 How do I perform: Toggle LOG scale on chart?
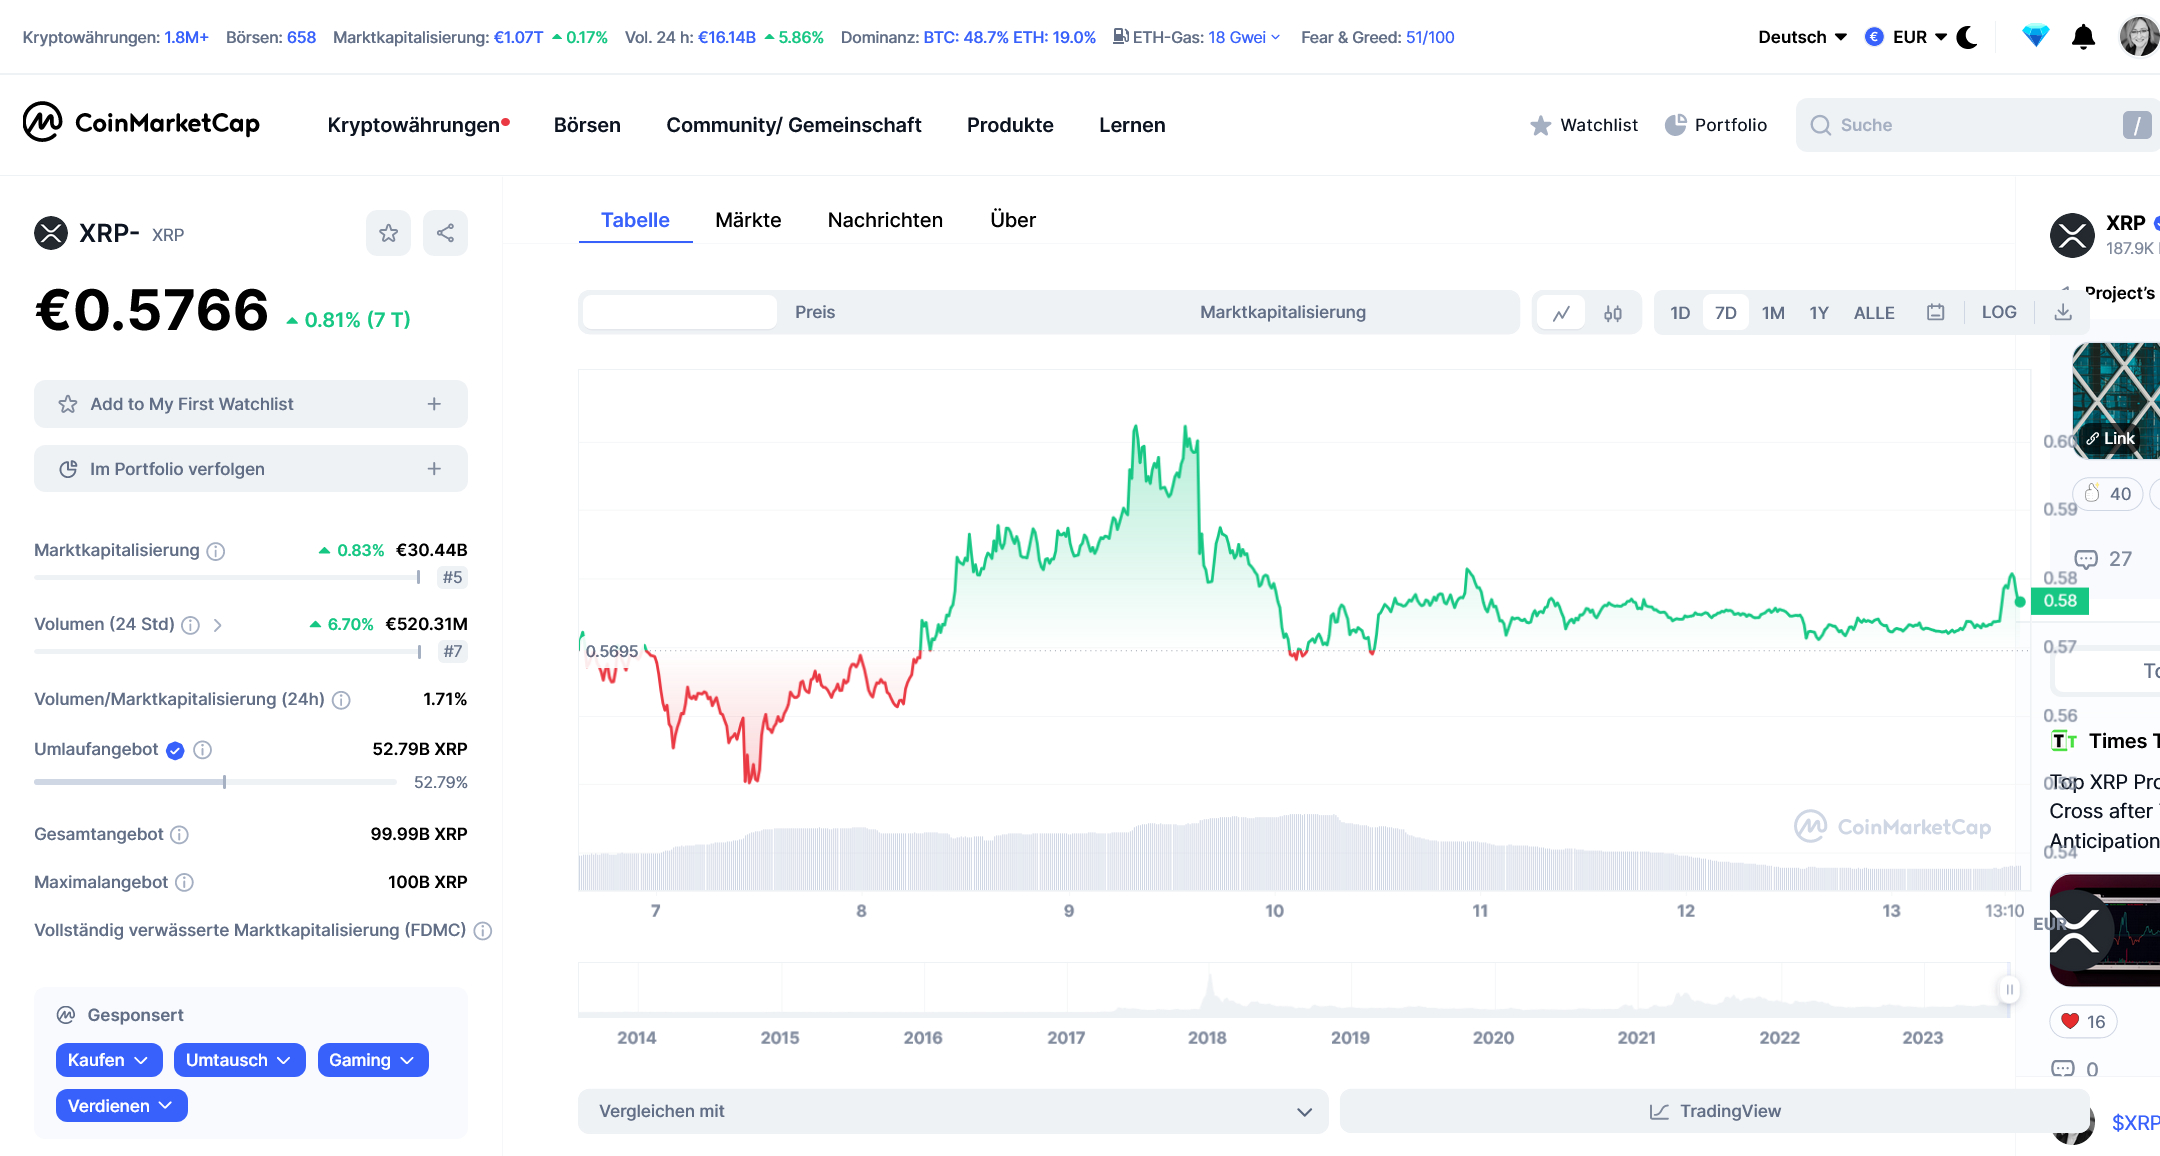(x=1999, y=312)
